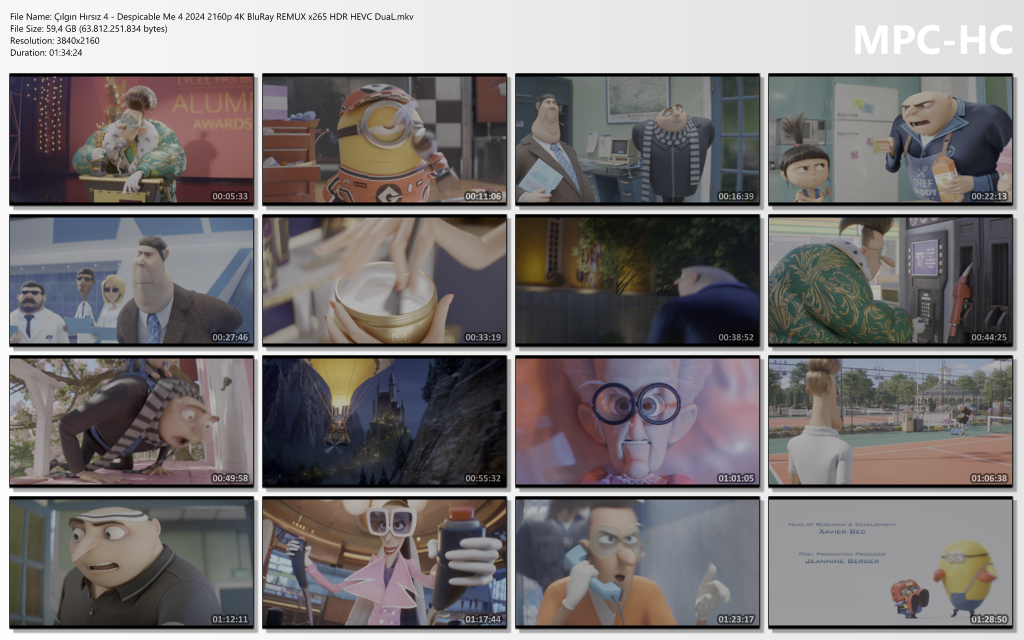The image size is (1024, 640).
Task: Click the Resolution 3840x2160 line
Action: [55, 40]
